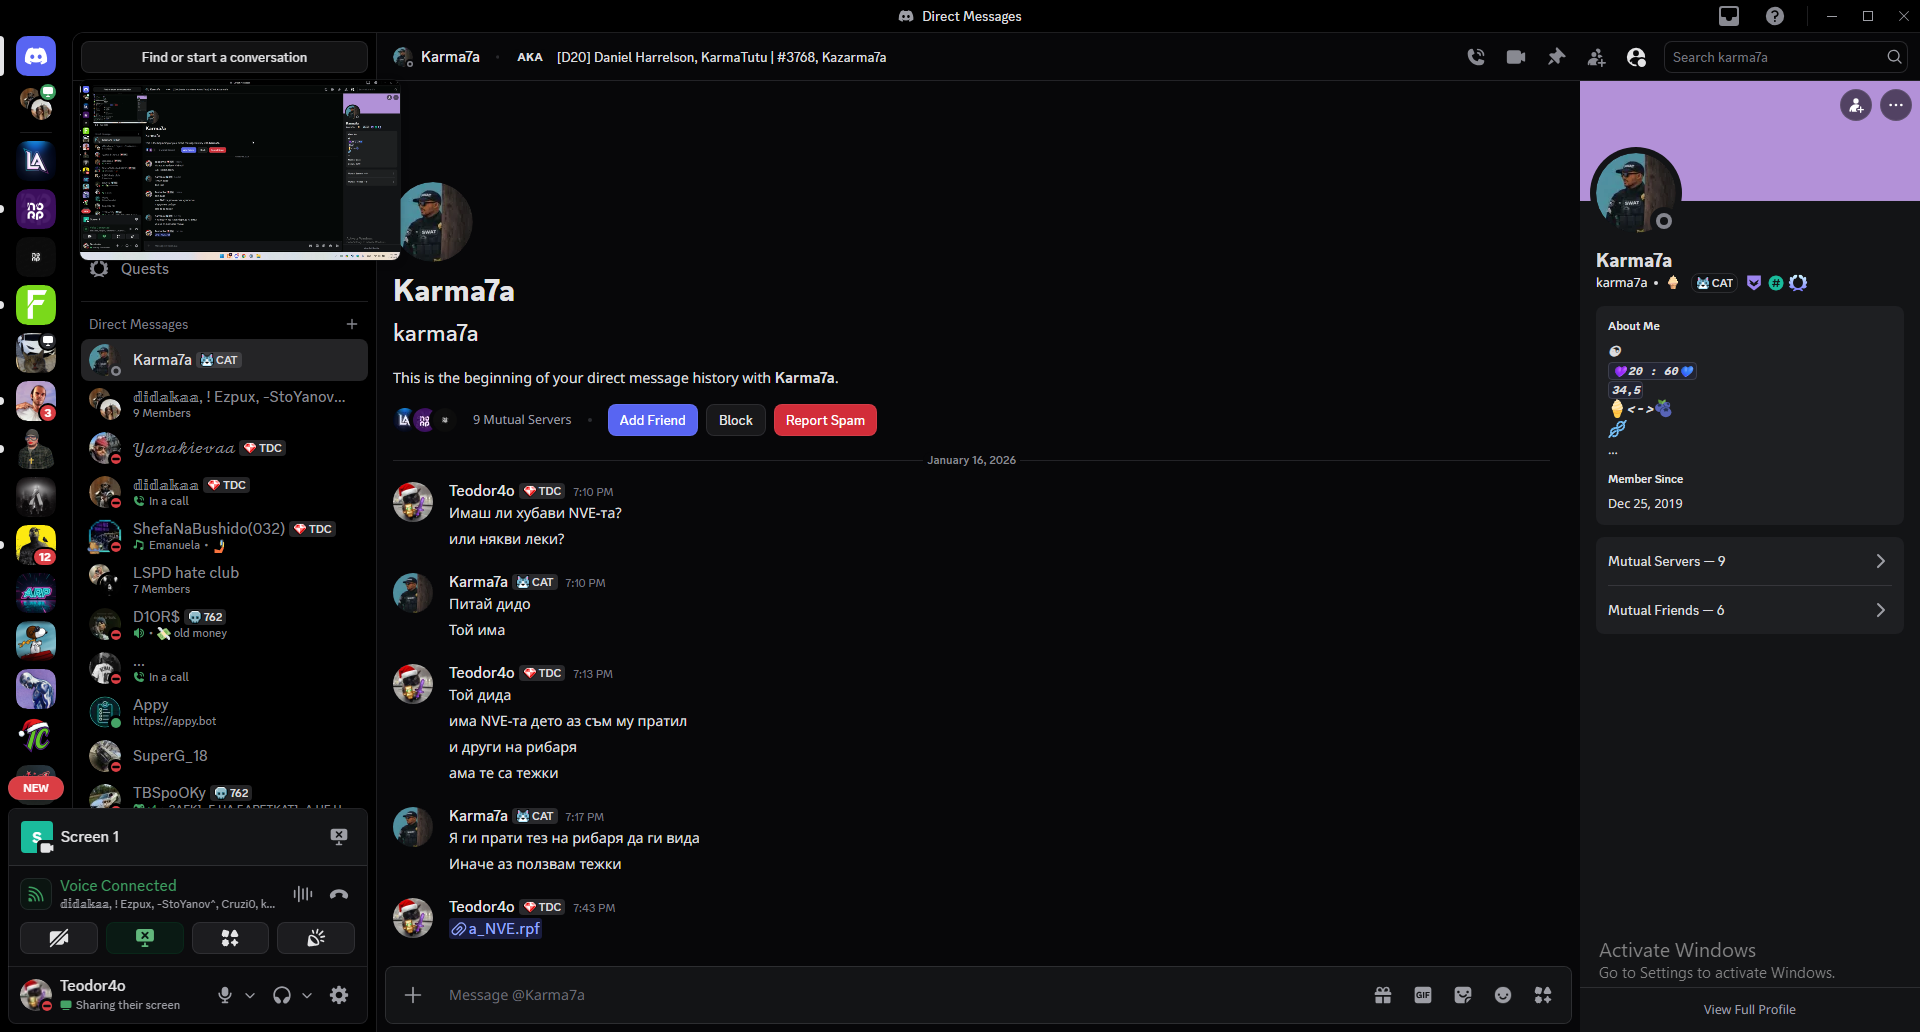The height and width of the screenshot is (1032, 1920).
Task: Open pinned messages
Action: pyautogui.click(x=1556, y=57)
